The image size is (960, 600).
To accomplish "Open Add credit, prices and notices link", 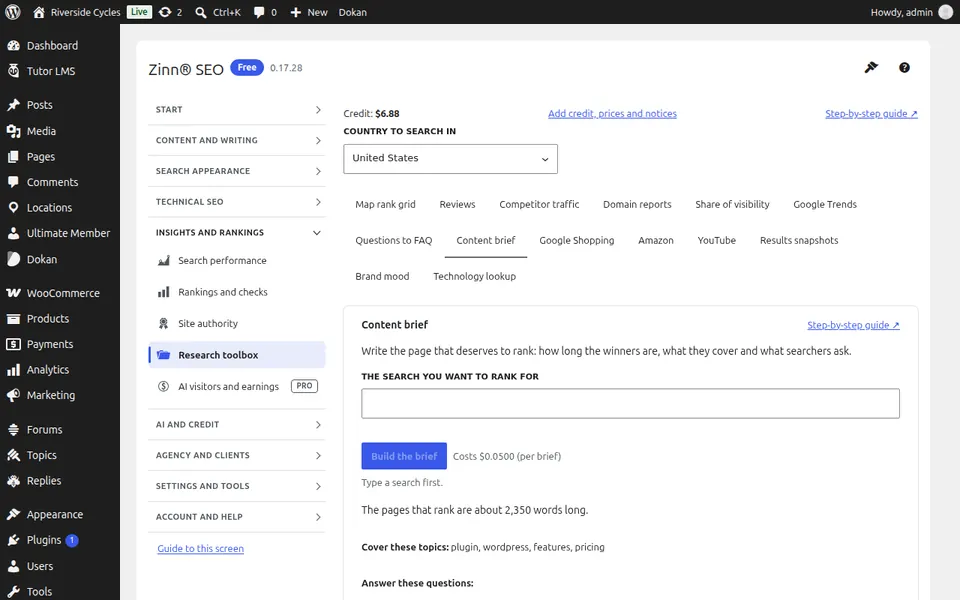I will point(612,114).
